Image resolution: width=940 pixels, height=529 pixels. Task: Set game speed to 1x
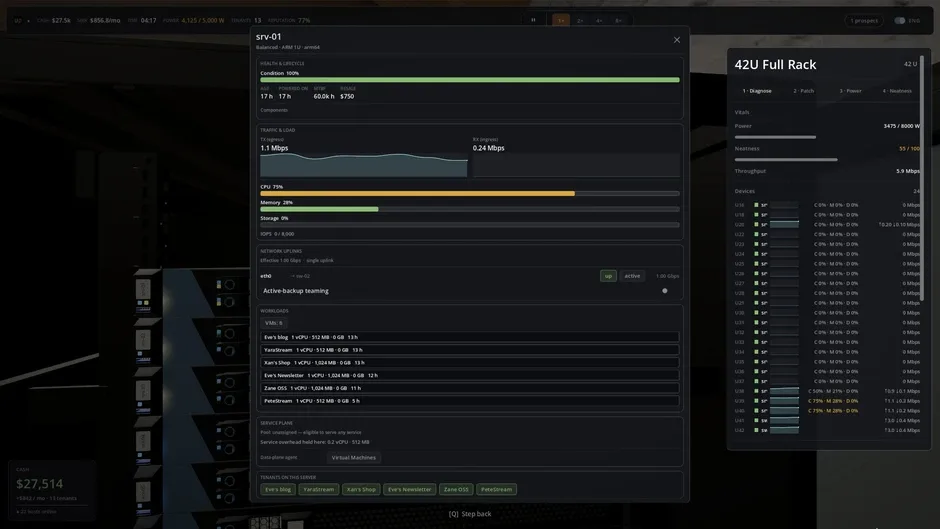561,20
